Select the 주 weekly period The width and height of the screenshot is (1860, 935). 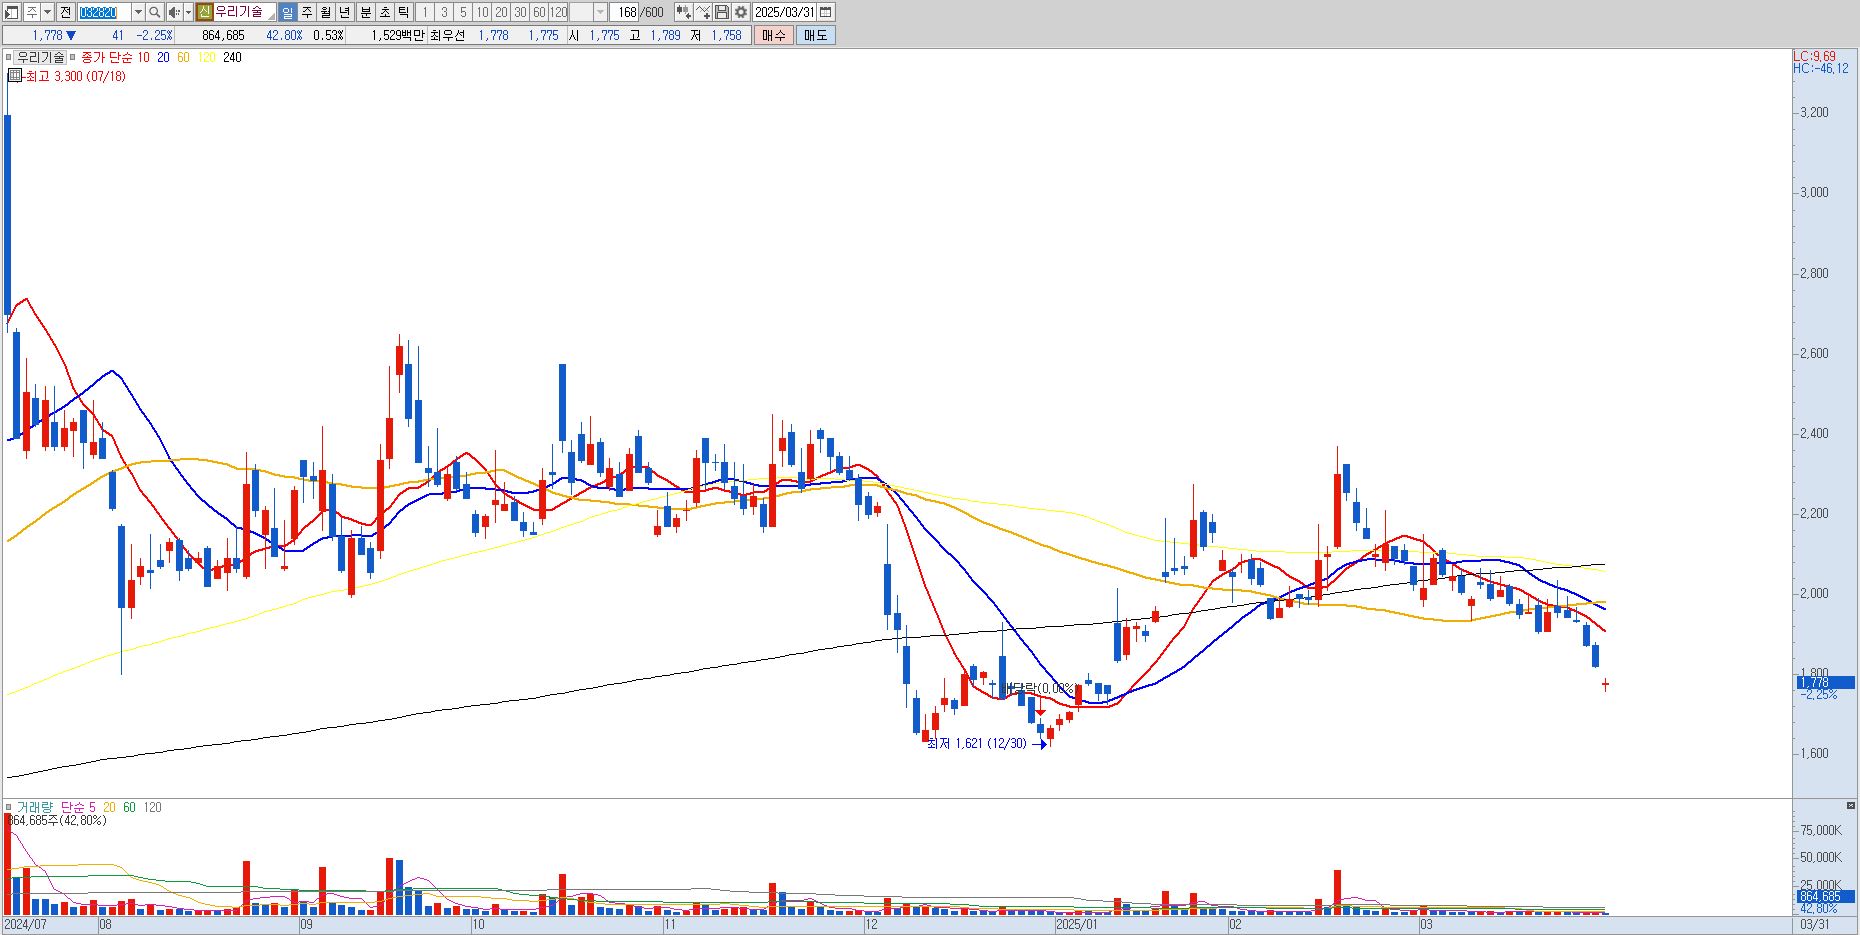(307, 12)
